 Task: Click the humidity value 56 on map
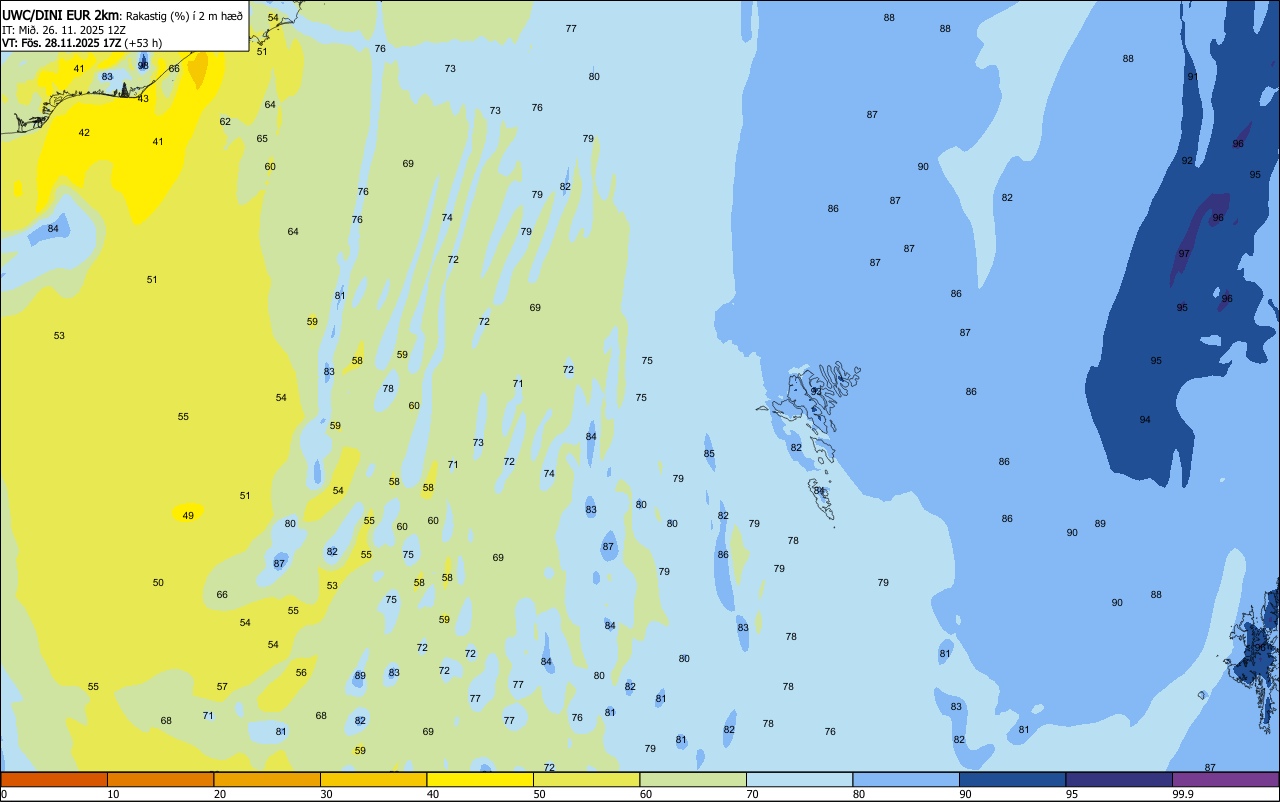click(x=301, y=673)
